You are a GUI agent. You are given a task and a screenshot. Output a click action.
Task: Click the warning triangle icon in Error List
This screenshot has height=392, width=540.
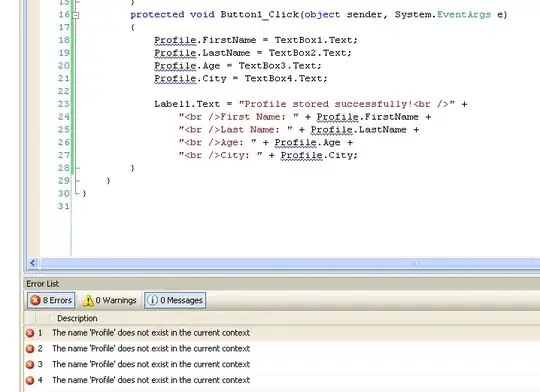click(x=88, y=300)
